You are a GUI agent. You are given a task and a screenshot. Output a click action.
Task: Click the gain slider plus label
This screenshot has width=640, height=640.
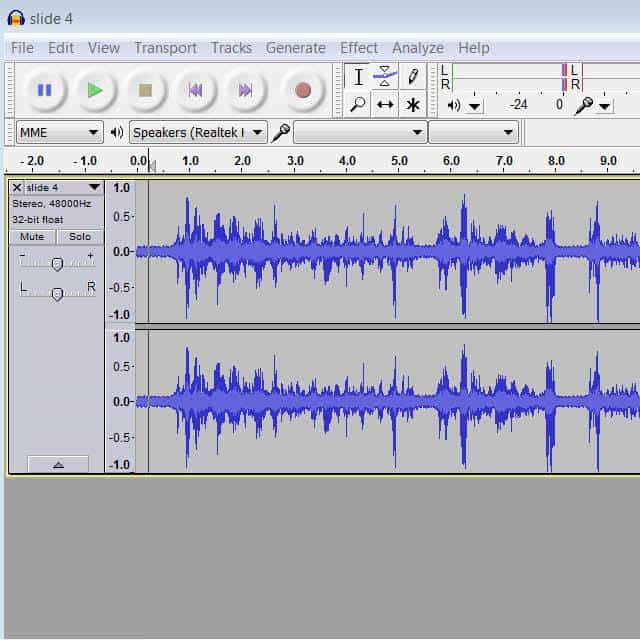(91, 256)
